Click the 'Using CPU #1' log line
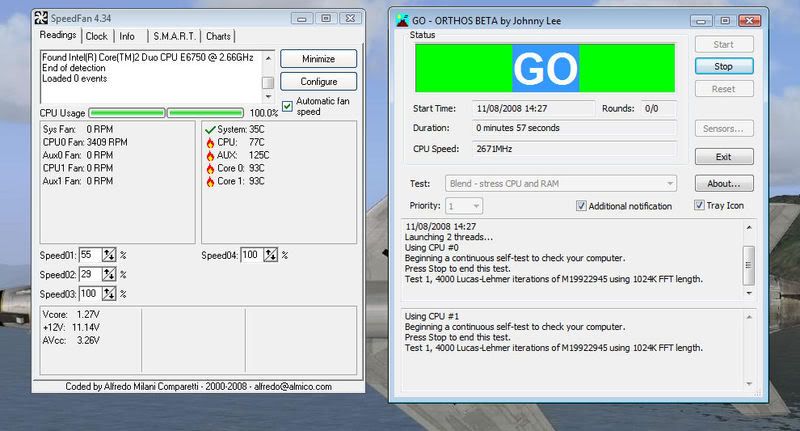Viewport: 800px width, 431px height. click(432, 316)
